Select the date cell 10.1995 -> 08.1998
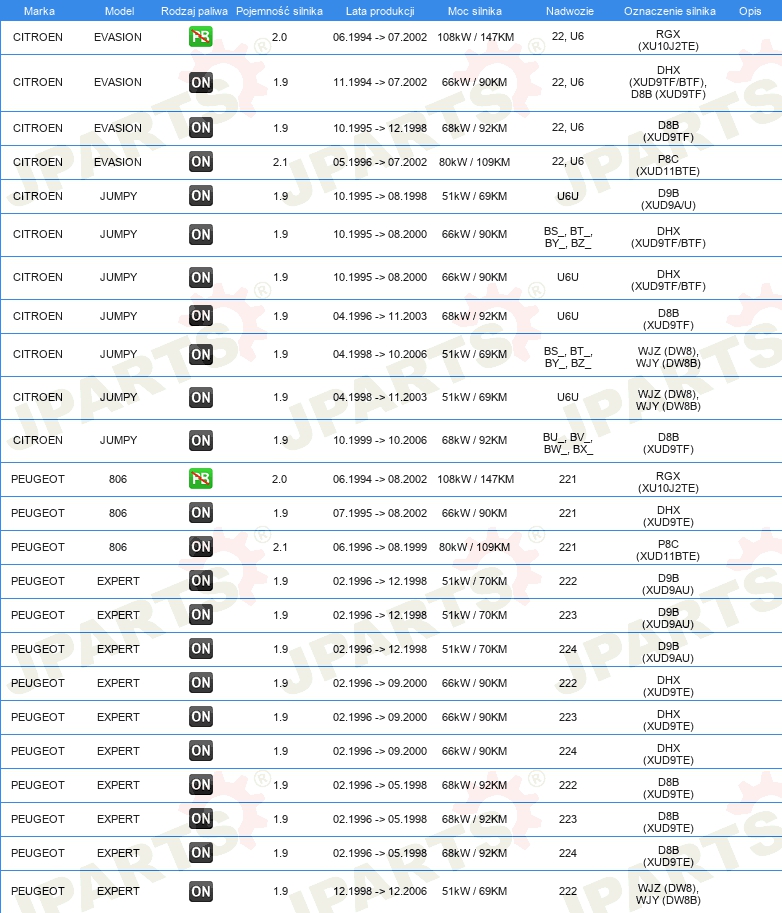 (x=380, y=196)
